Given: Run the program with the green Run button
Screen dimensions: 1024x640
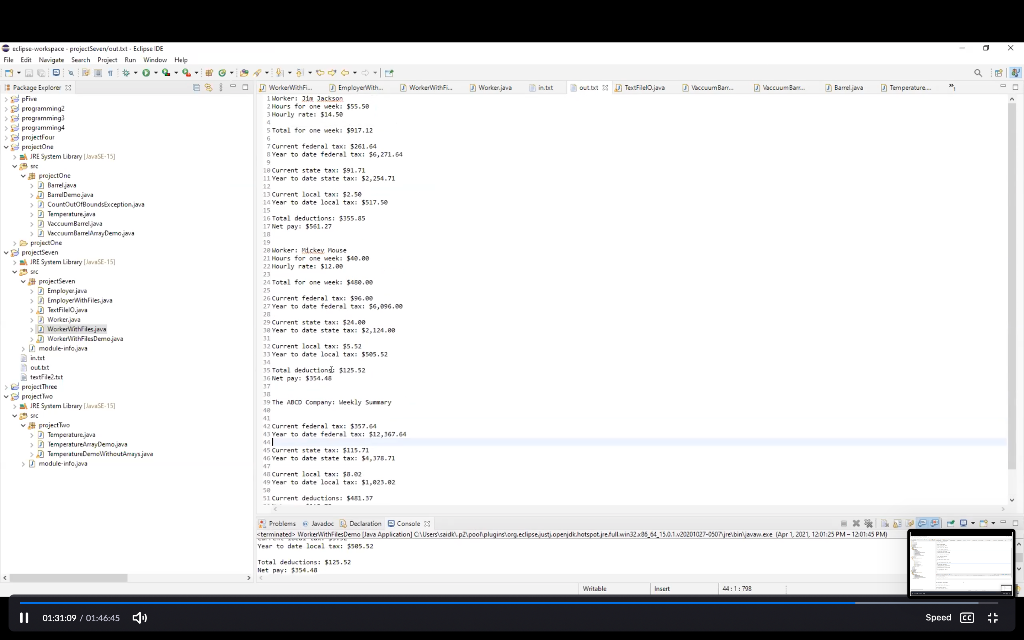Looking at the screenshot, I should click(x=146, y=73).
